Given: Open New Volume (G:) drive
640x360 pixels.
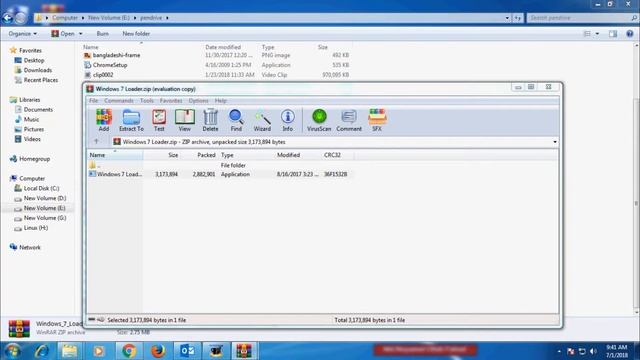Looking at the screenshot, I should [45, 218].
